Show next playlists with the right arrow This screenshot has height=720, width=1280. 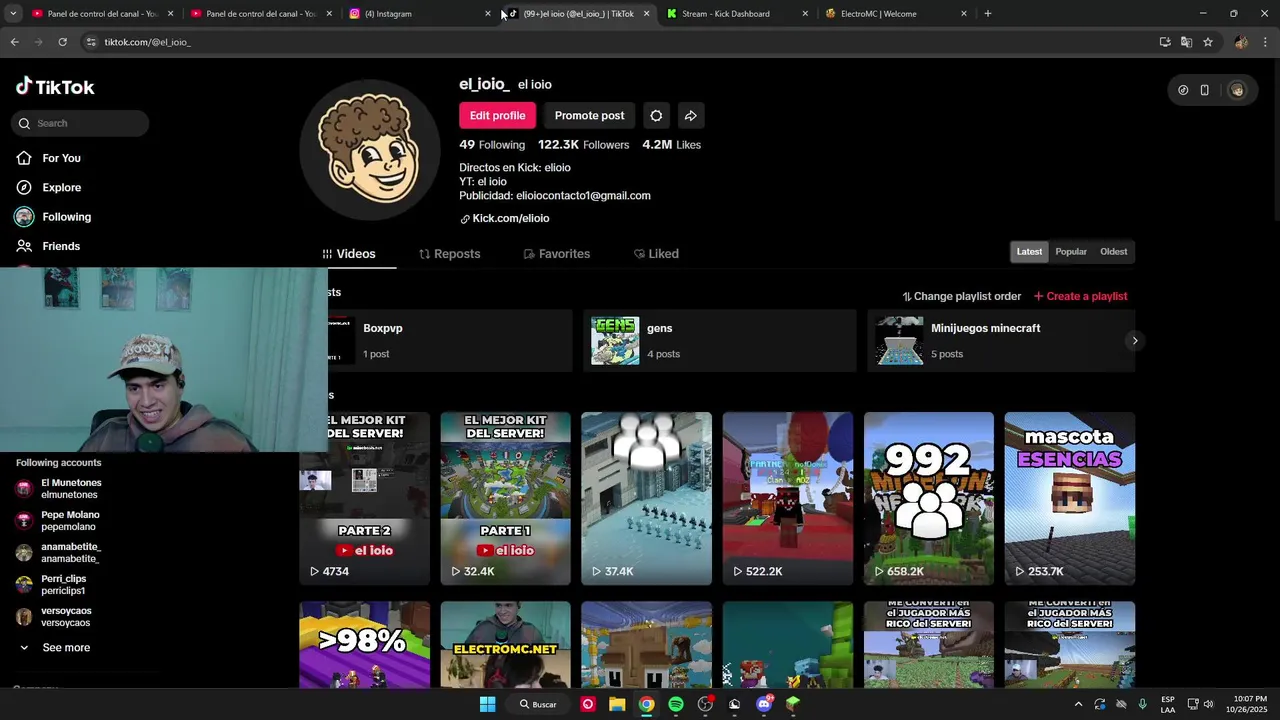1134,341
